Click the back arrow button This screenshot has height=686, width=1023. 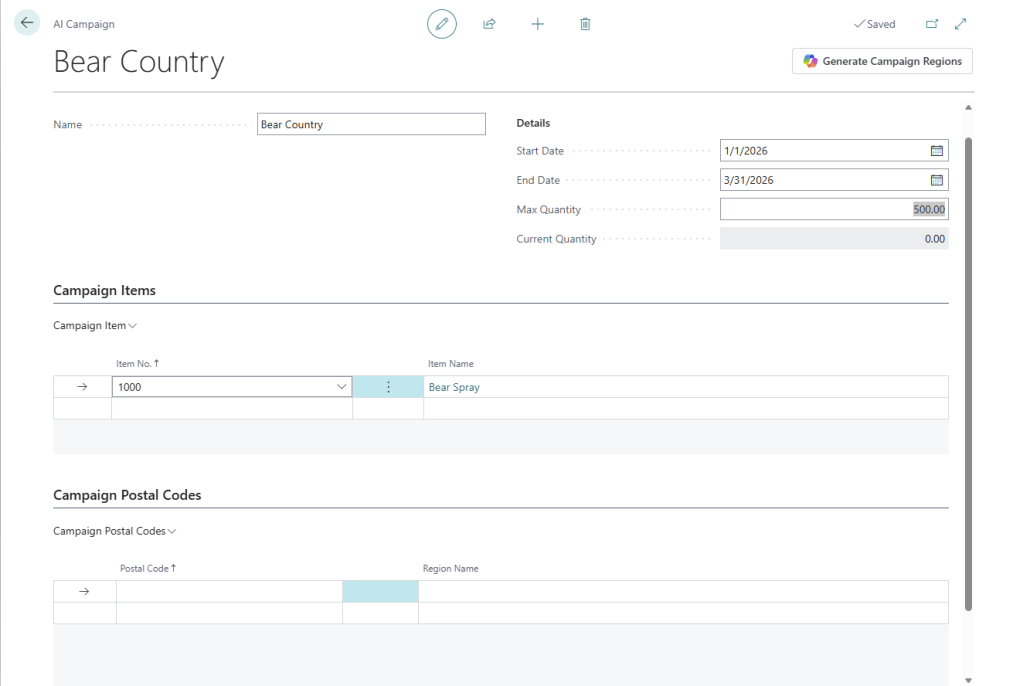(x=27, y=23)
